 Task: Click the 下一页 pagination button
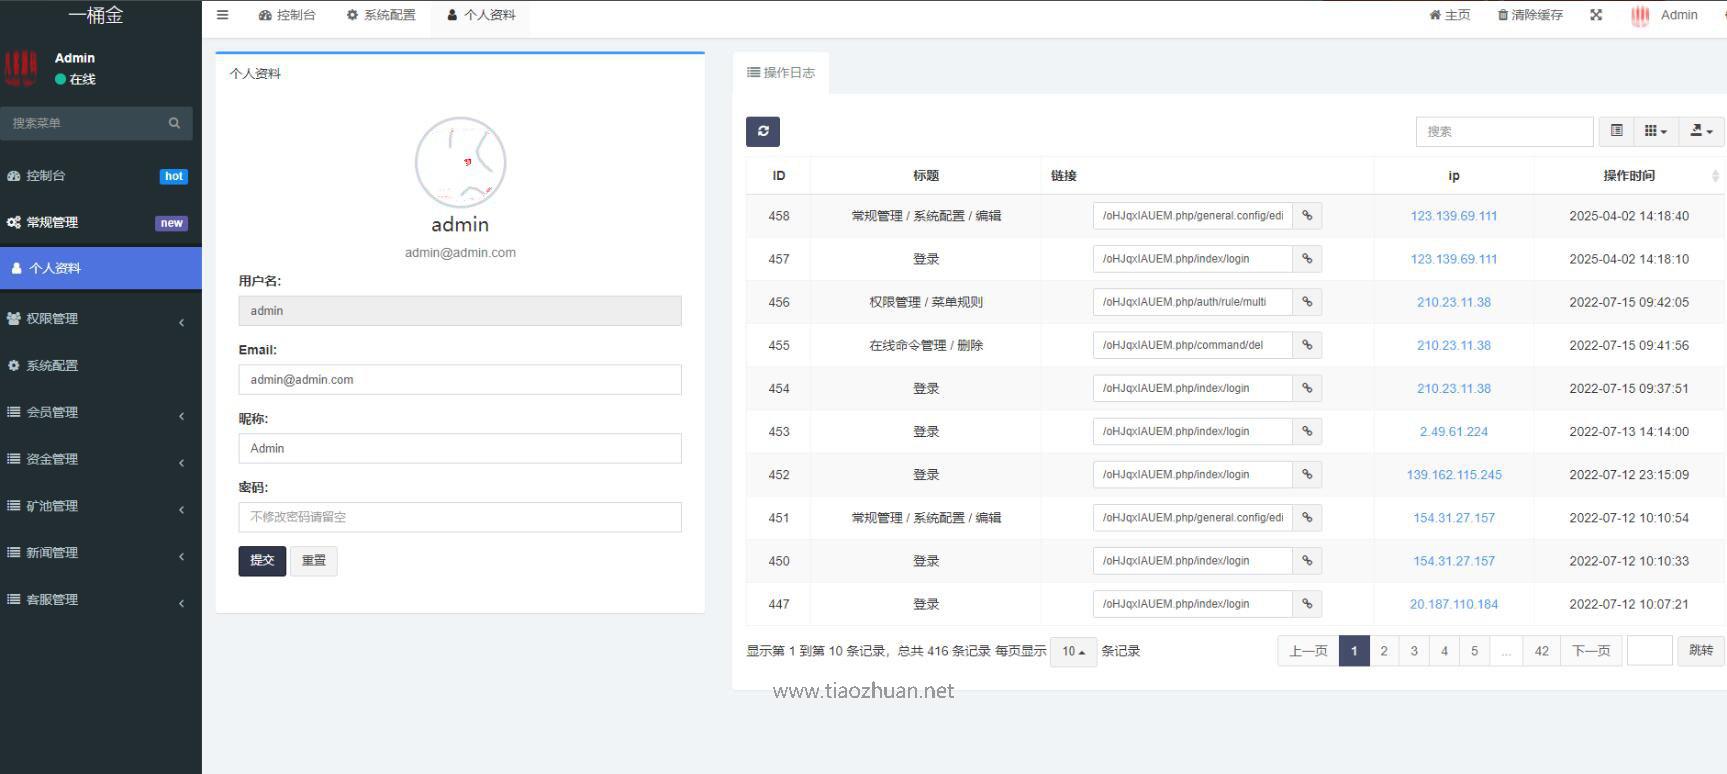coord(1591,651)
